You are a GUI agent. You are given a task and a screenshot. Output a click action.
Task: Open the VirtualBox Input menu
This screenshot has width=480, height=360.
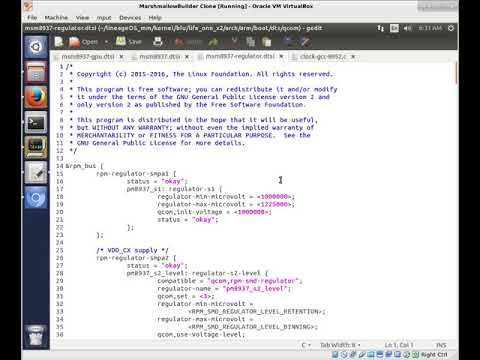[x=104, y=17]
